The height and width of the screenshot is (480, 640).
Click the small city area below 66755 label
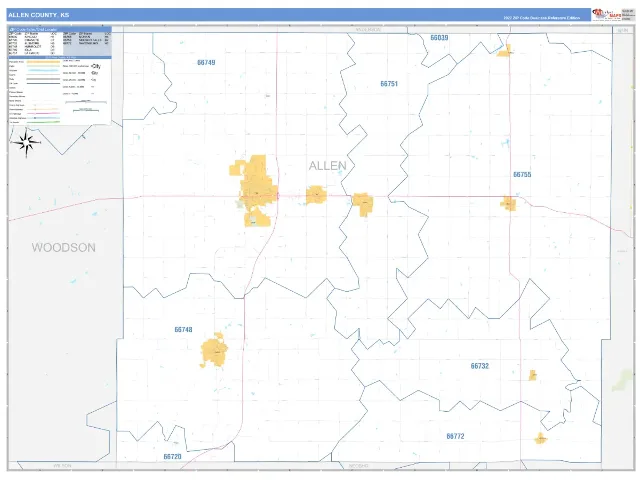(509, 203)
